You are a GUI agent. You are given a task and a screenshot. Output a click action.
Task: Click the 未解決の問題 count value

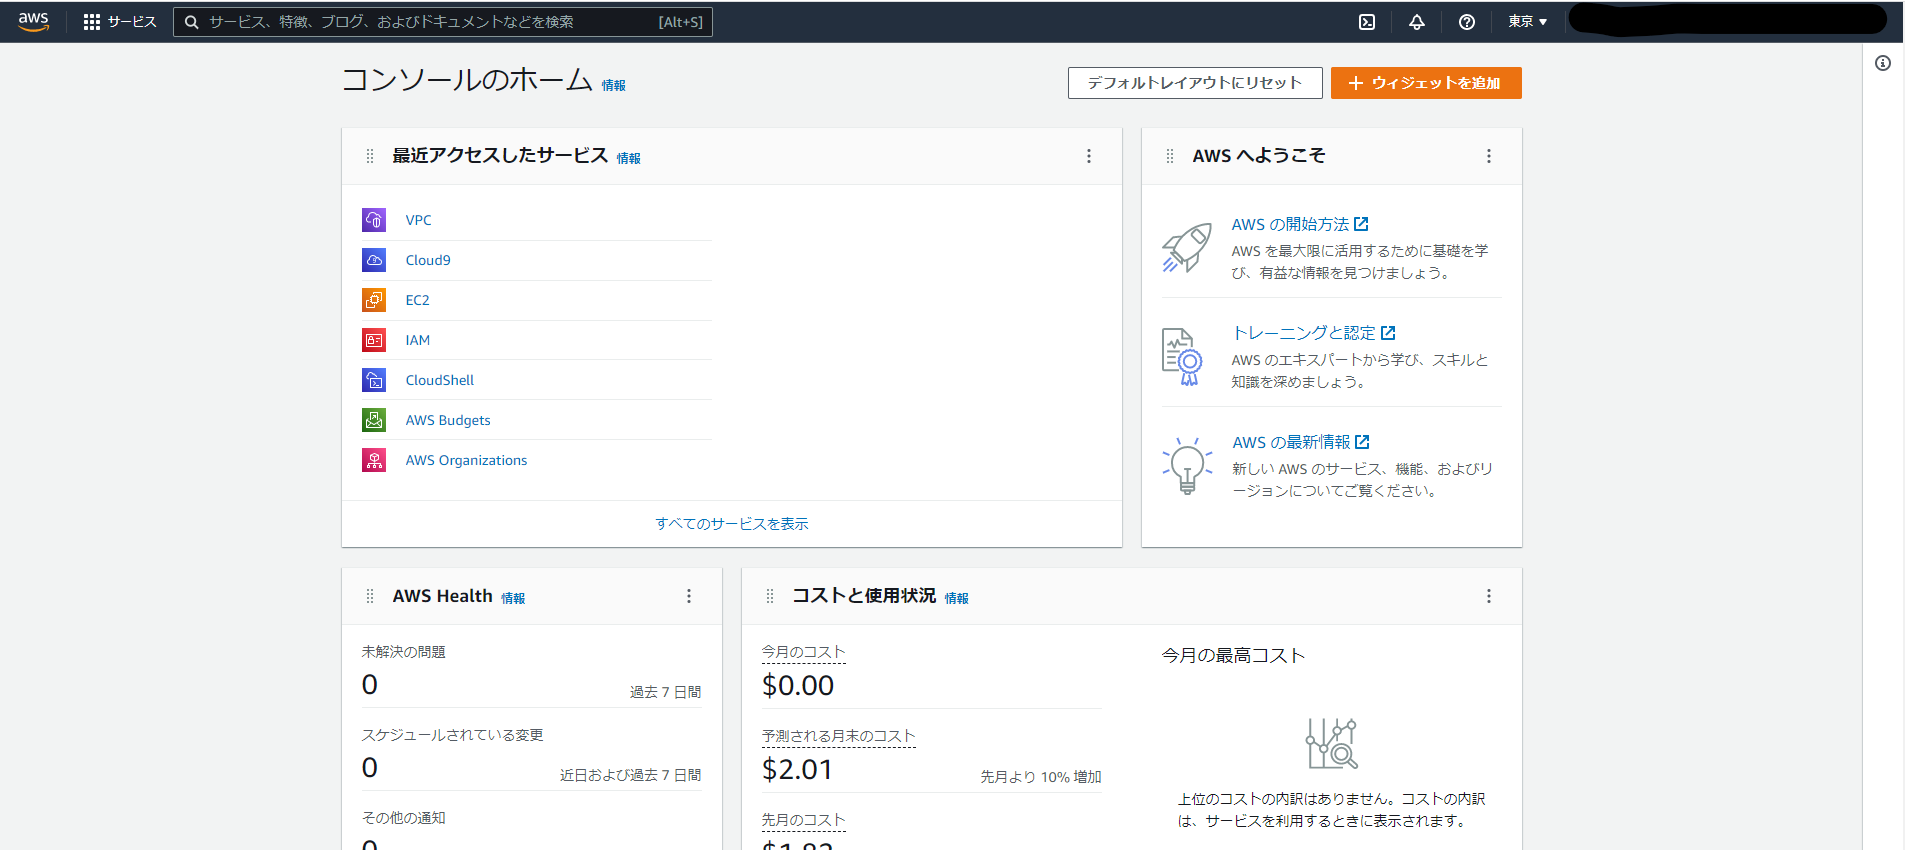(x=370, y=685)
